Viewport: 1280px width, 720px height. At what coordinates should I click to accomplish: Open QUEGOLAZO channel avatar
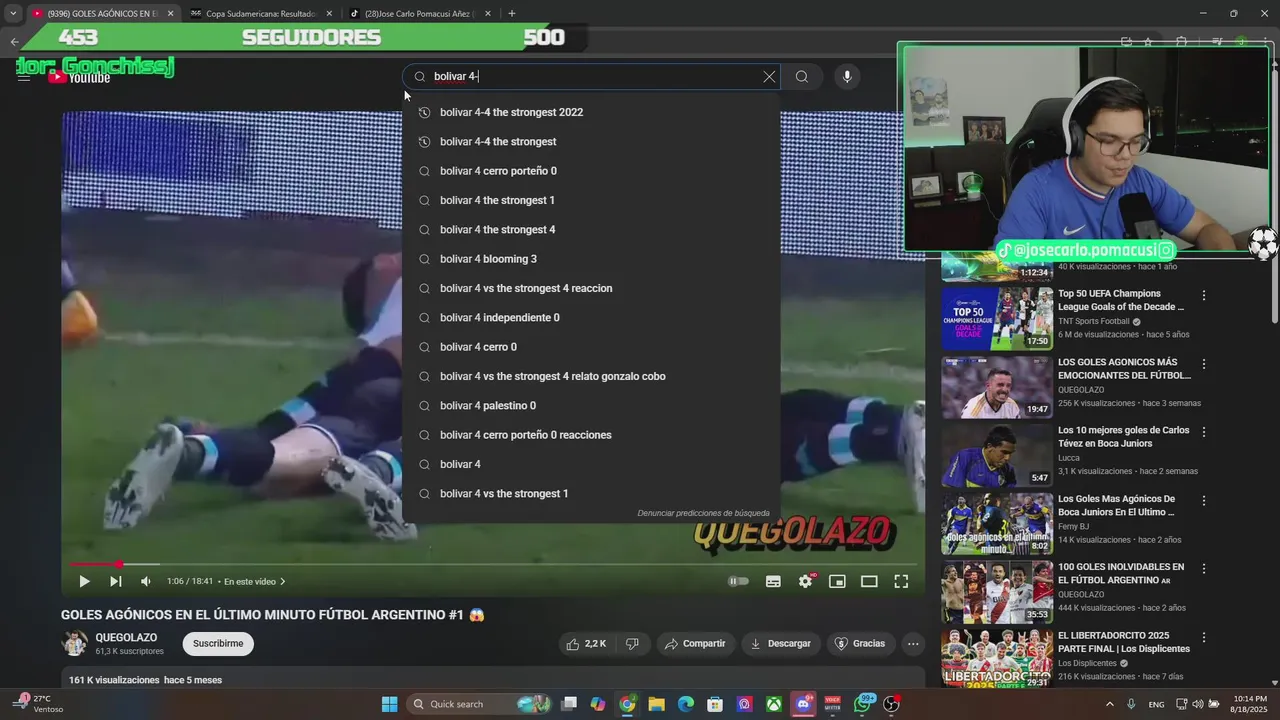pyautogui.click(x=75, y=644)
